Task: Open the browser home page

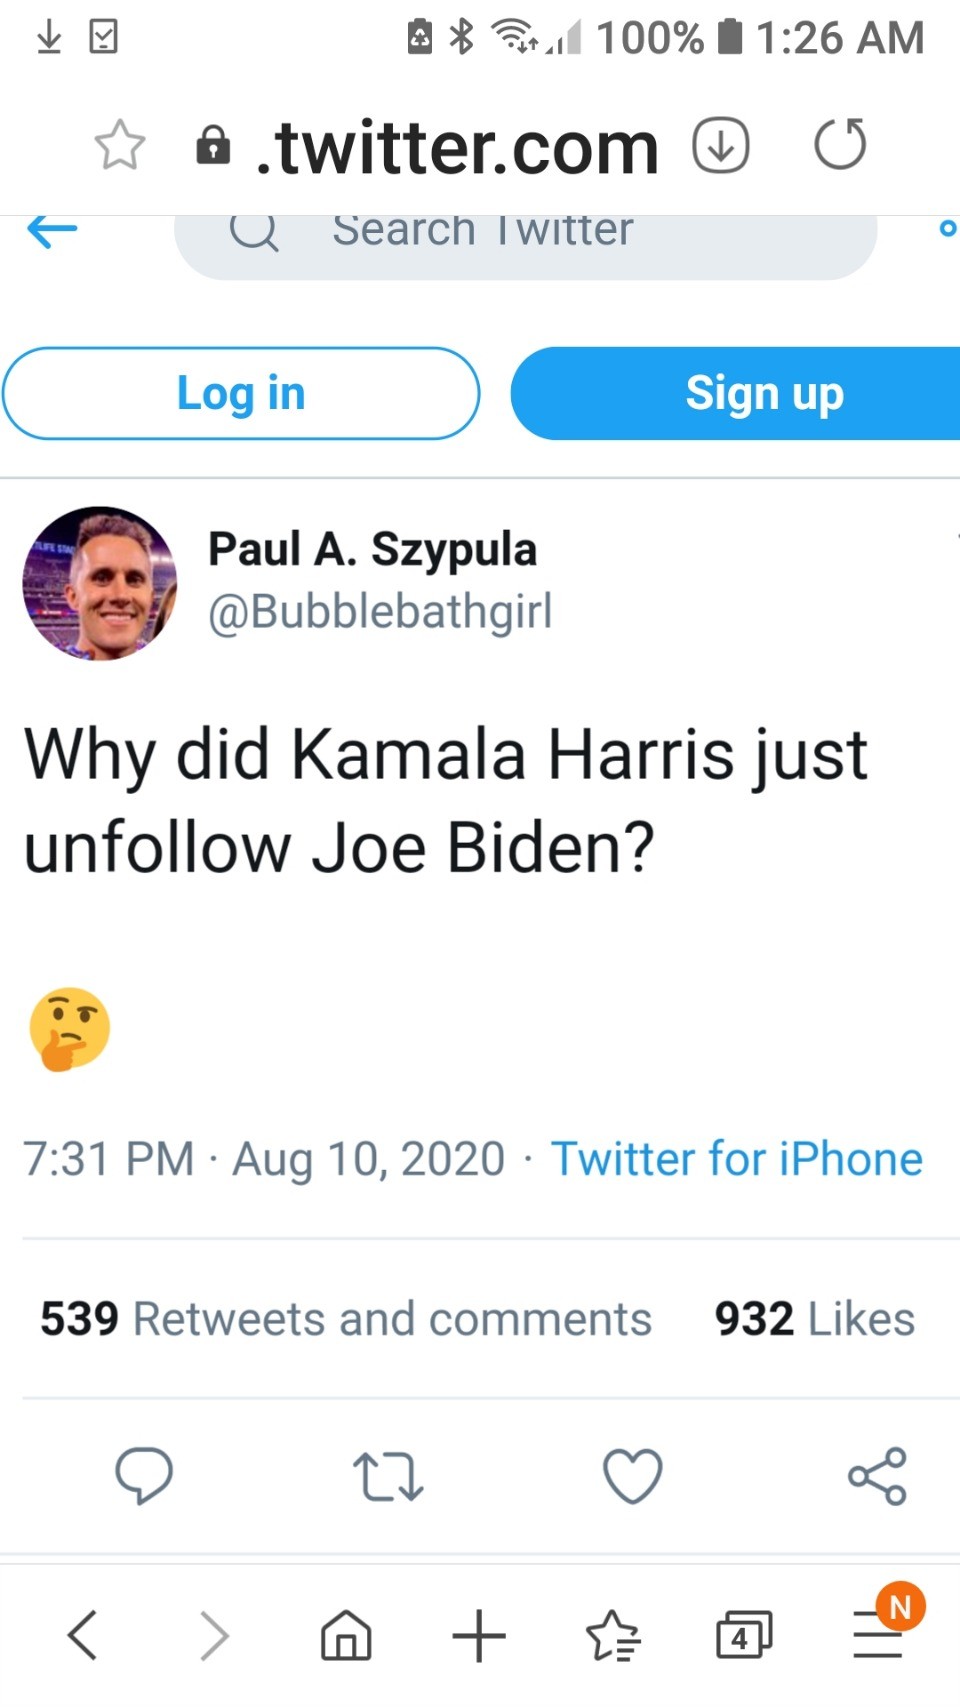Action: 346,1636
